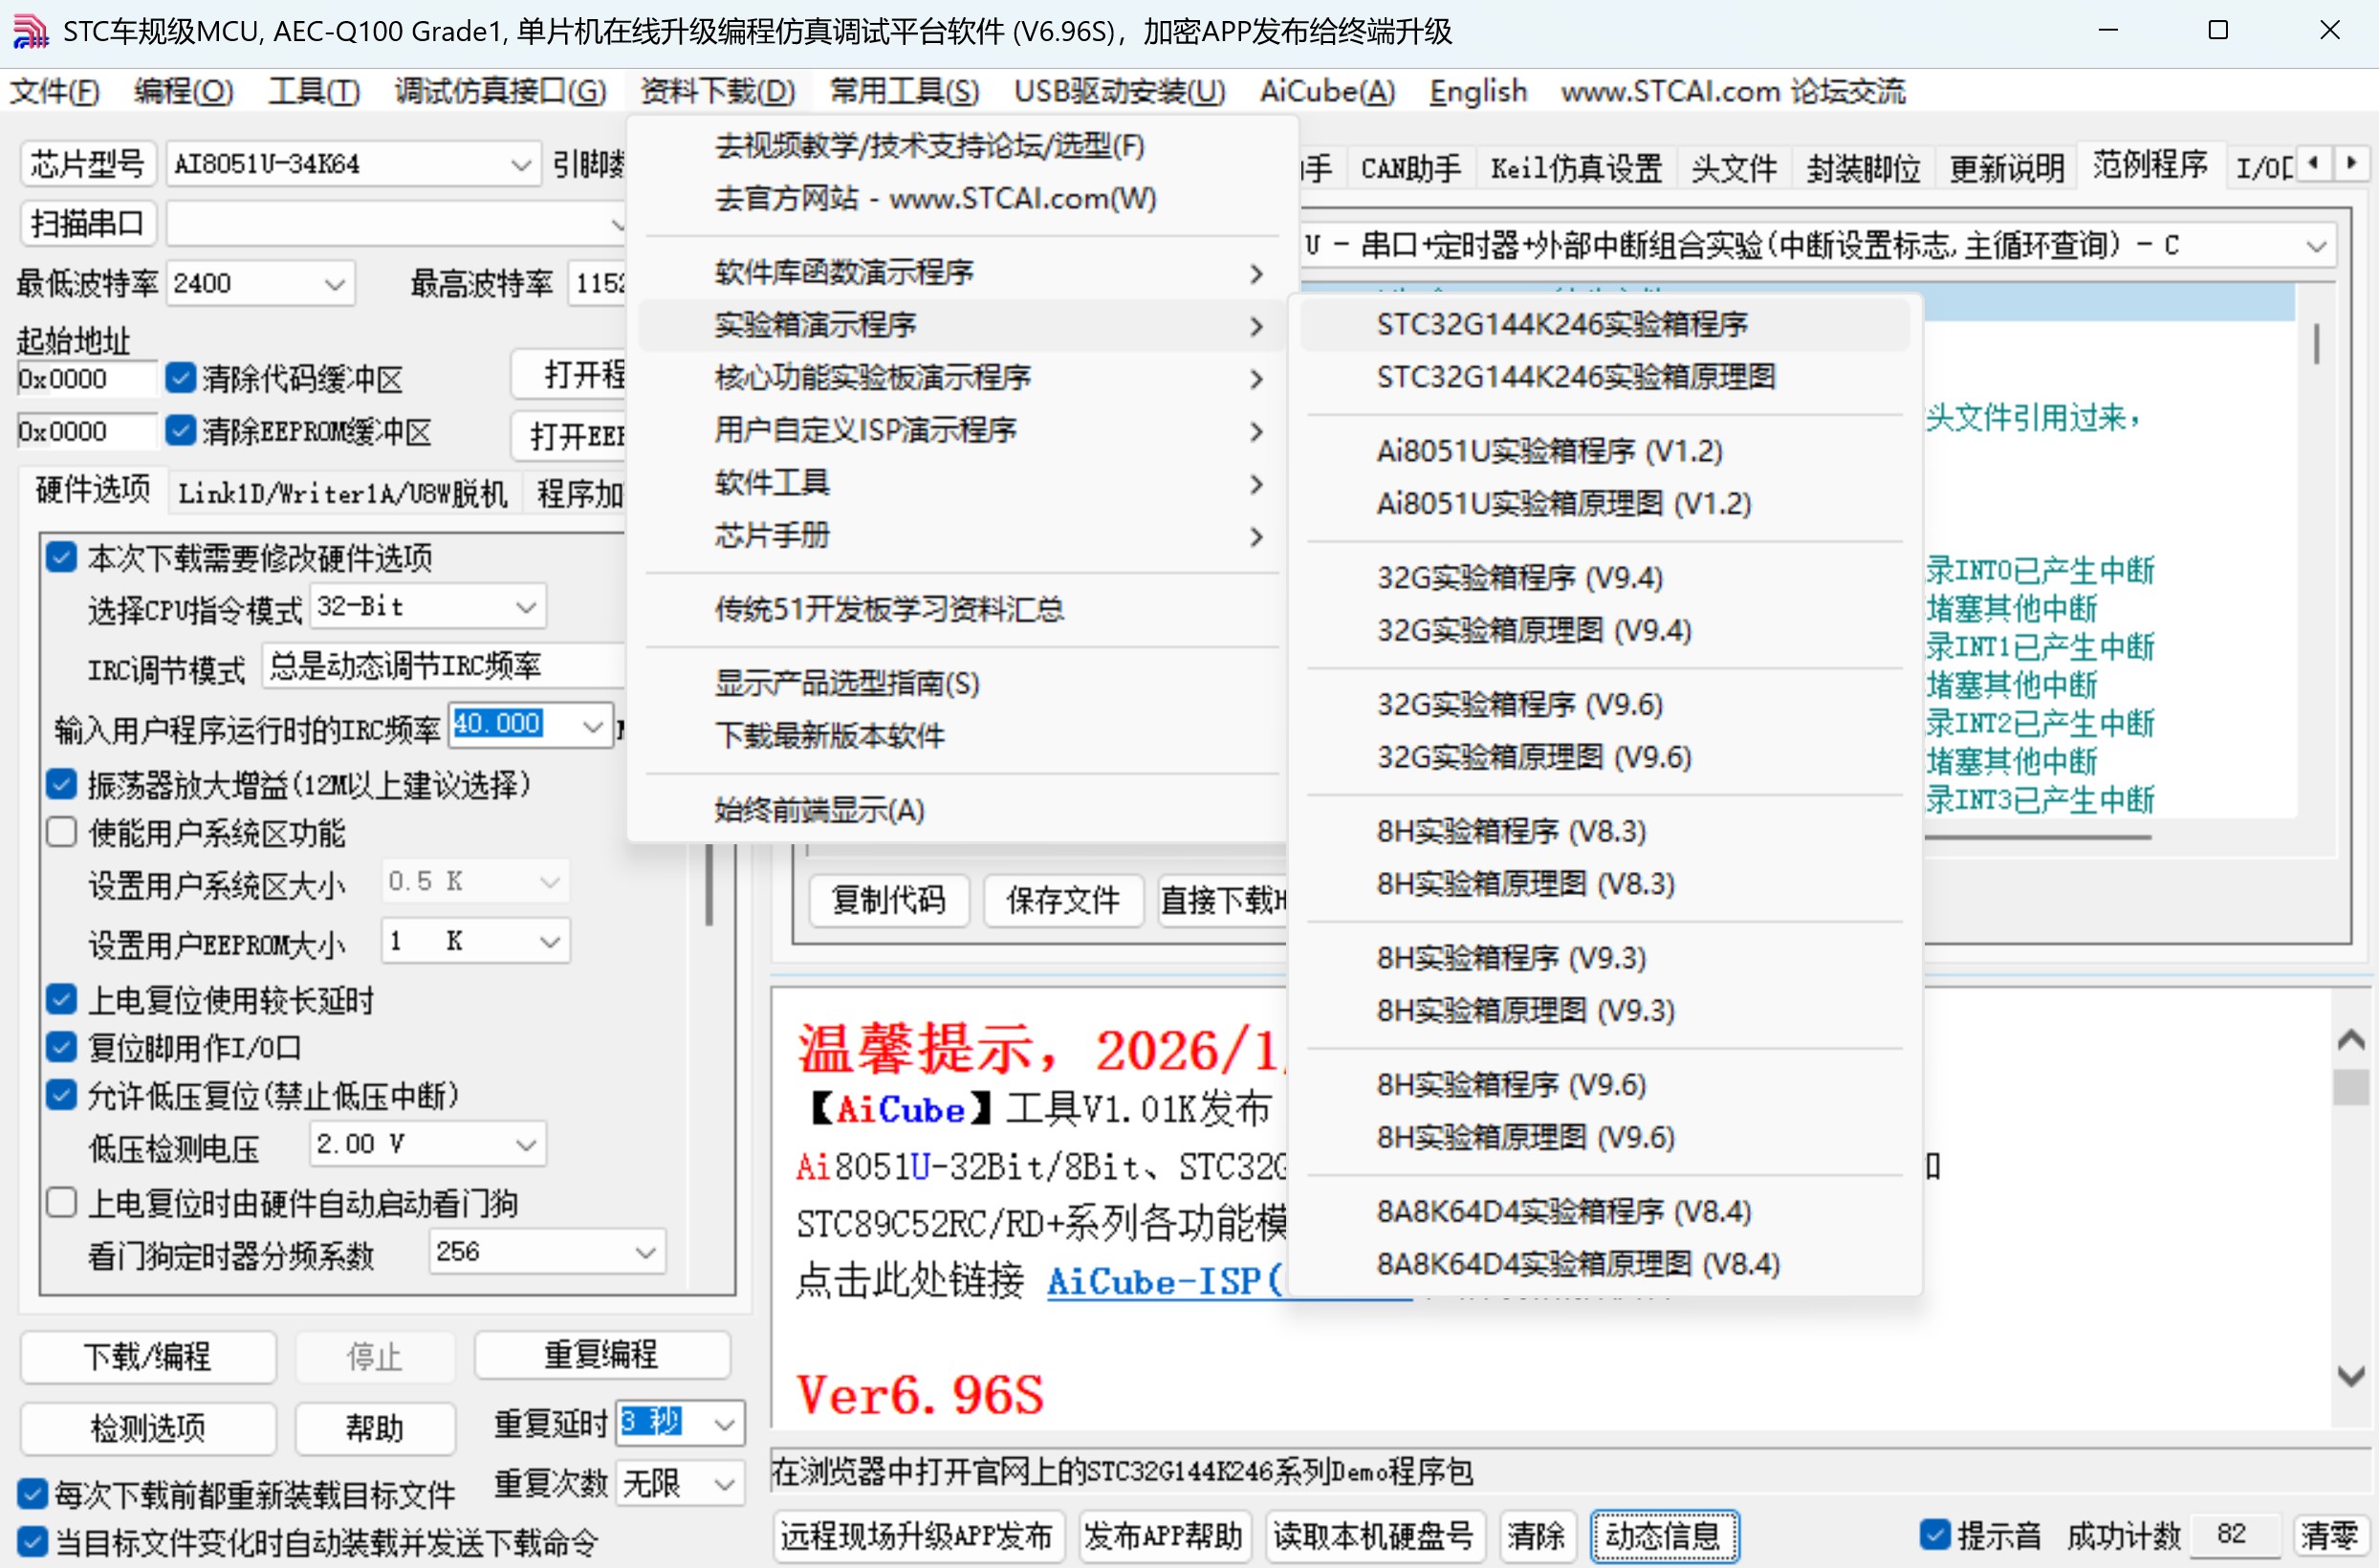Switch to the Keil仿真设置 tab
Image resolution: width=2379 pixels, height=1568 pixels.
(1575, 166)
